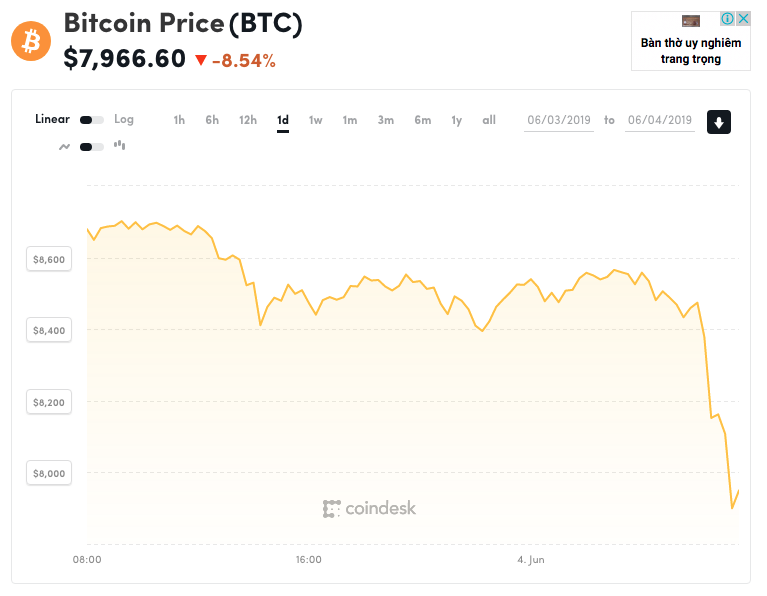Switch to the 1w time range
The image size is (767, 596).
pyautogui.click(x=316, y=120)
